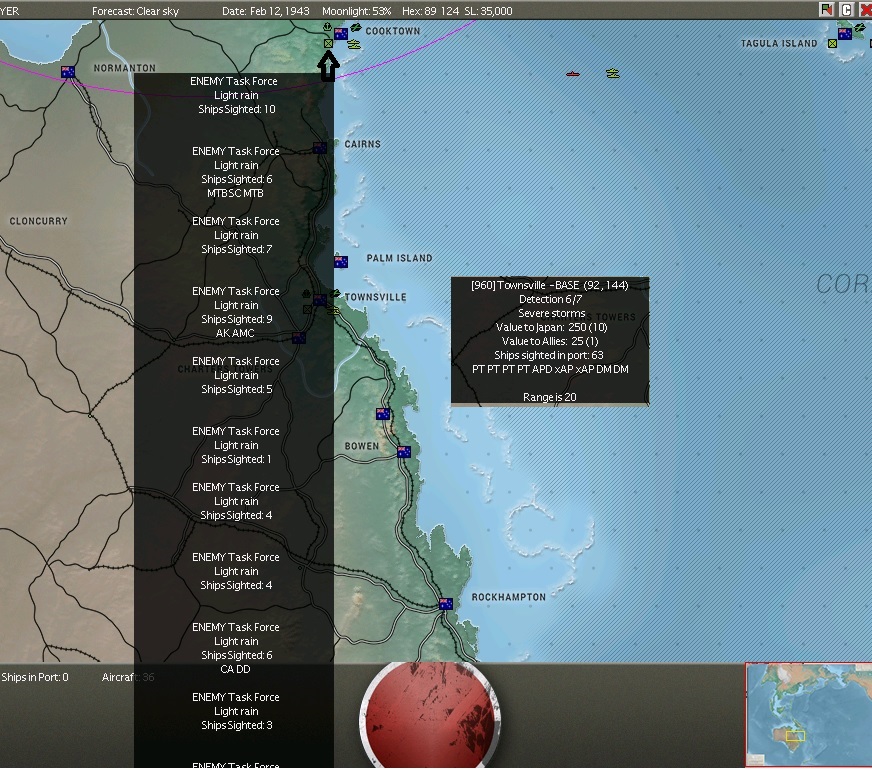Click the Date: Feb 12, 1943 text
The width and height of the screenshot is (872, 770).
[265, 11]
